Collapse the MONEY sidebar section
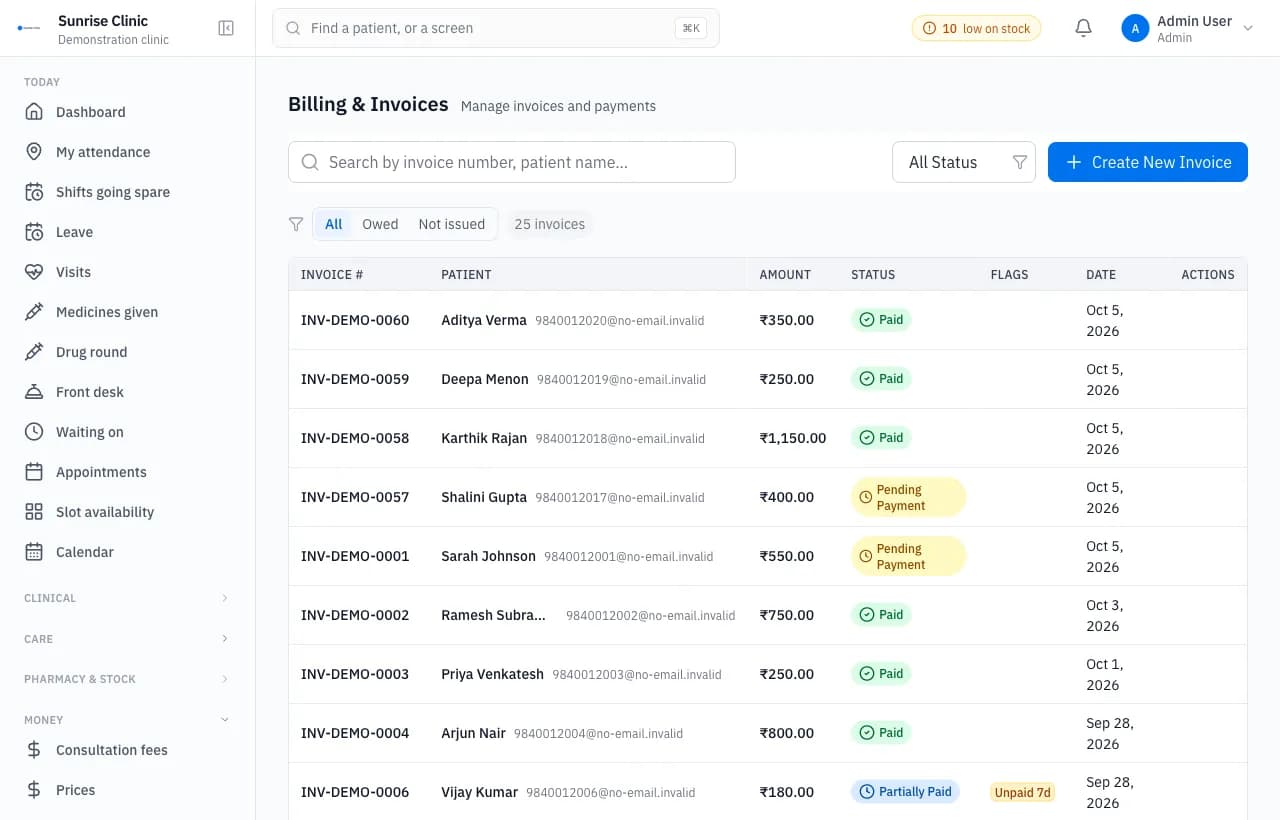This screenshot has height=820, width=1280. click(x=127, y=720)
